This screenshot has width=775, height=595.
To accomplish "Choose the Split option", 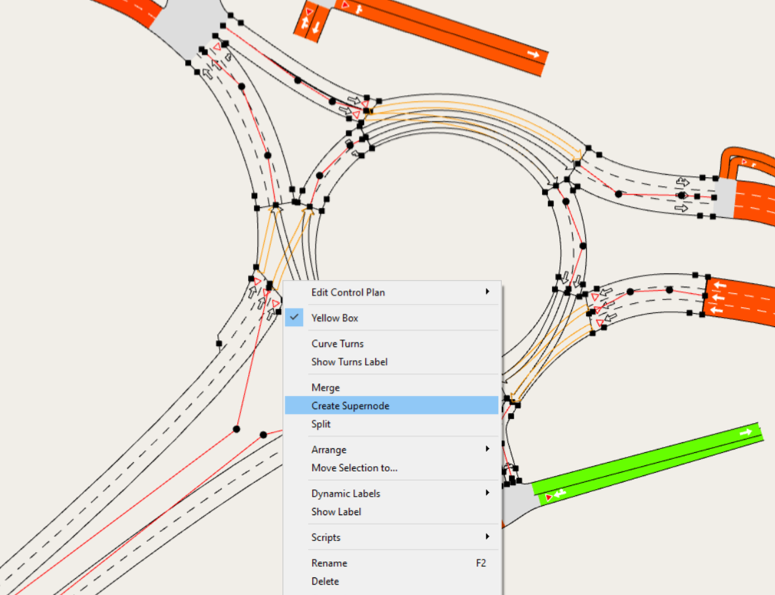I will point(391,424).
